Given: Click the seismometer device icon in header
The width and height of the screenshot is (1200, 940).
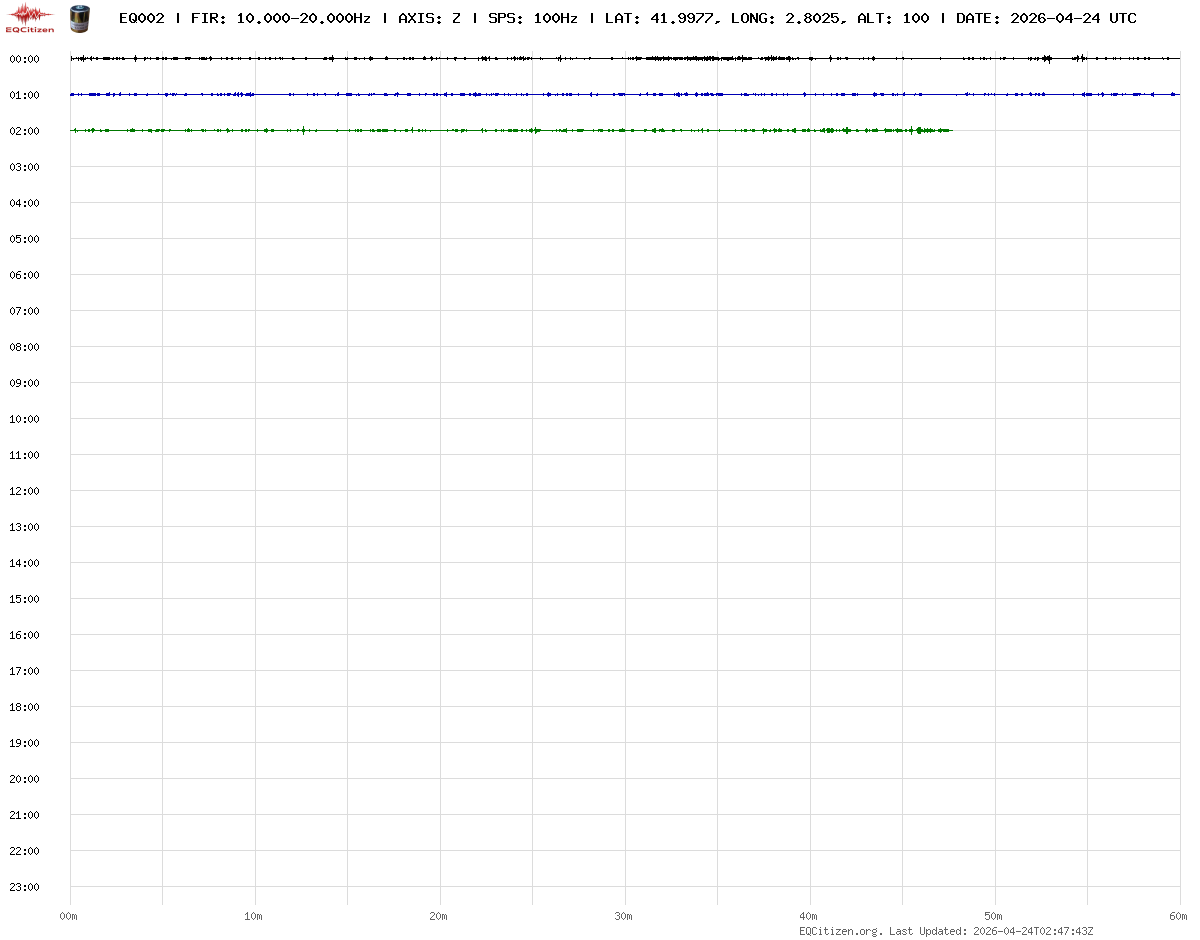Looking at the screenshot, I should [x=80, y=18].
